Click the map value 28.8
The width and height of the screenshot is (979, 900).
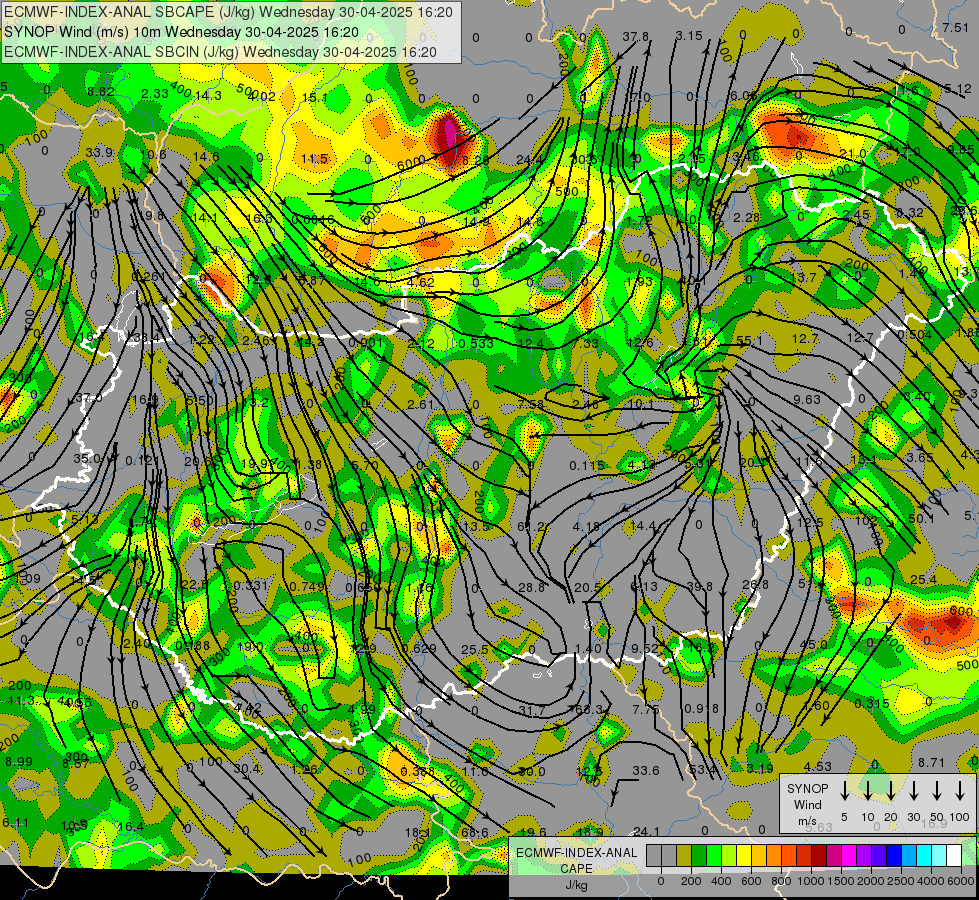pos(531,588)
